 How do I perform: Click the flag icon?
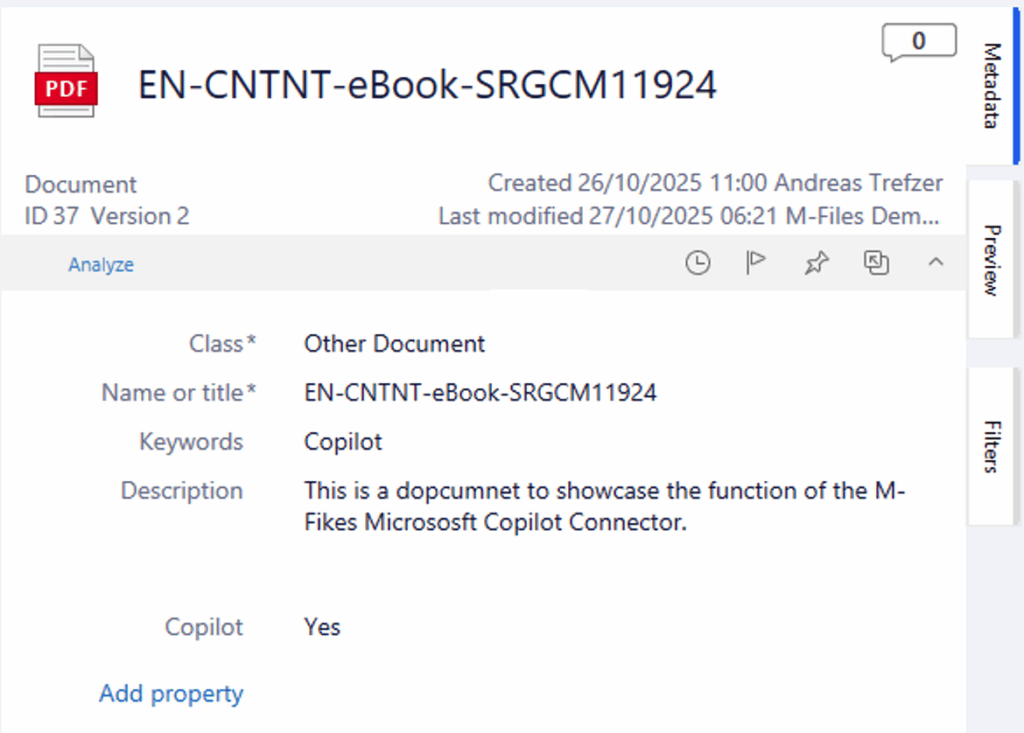(756, 263)
